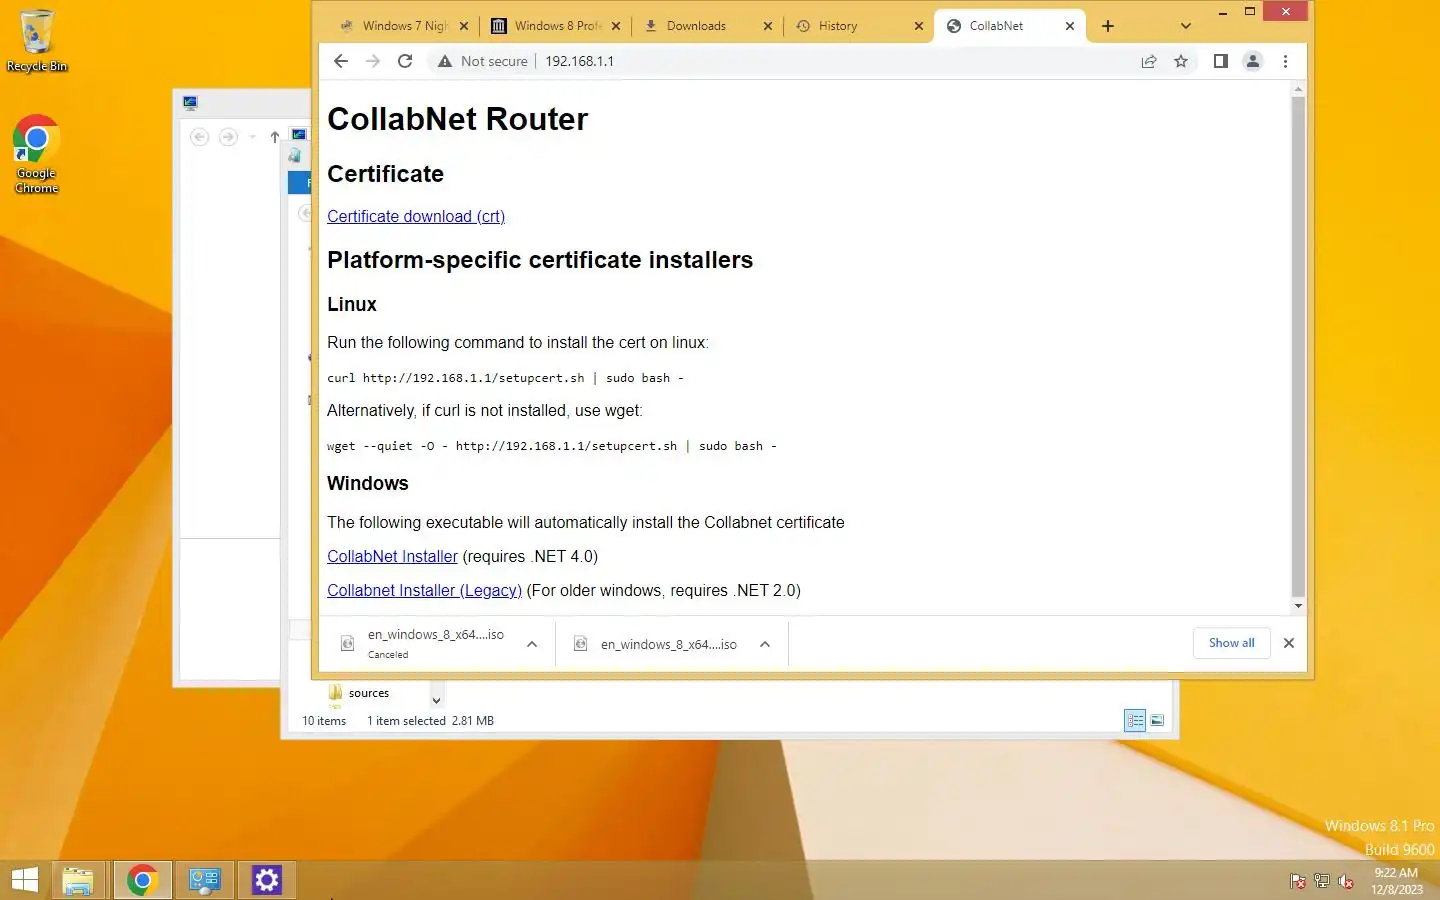The height and width of the screenshot is (900, 1440).
Task: Open Control Panel taskbar icon
Action: (205, 880)
